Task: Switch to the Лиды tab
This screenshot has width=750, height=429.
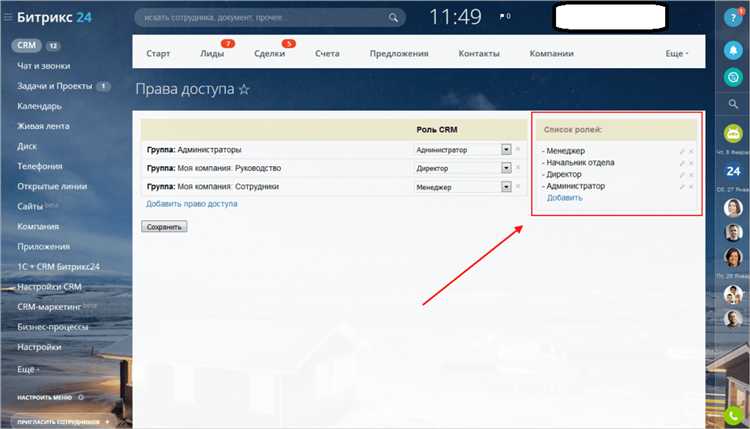Action: coord(212,54)
